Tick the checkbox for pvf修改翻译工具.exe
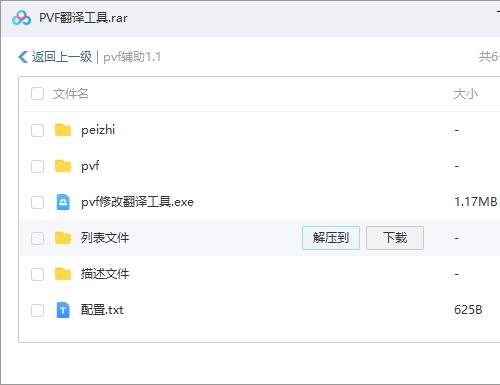Image resolution: width=500 pixels, height=385 pixels. [x=37, y=202]
